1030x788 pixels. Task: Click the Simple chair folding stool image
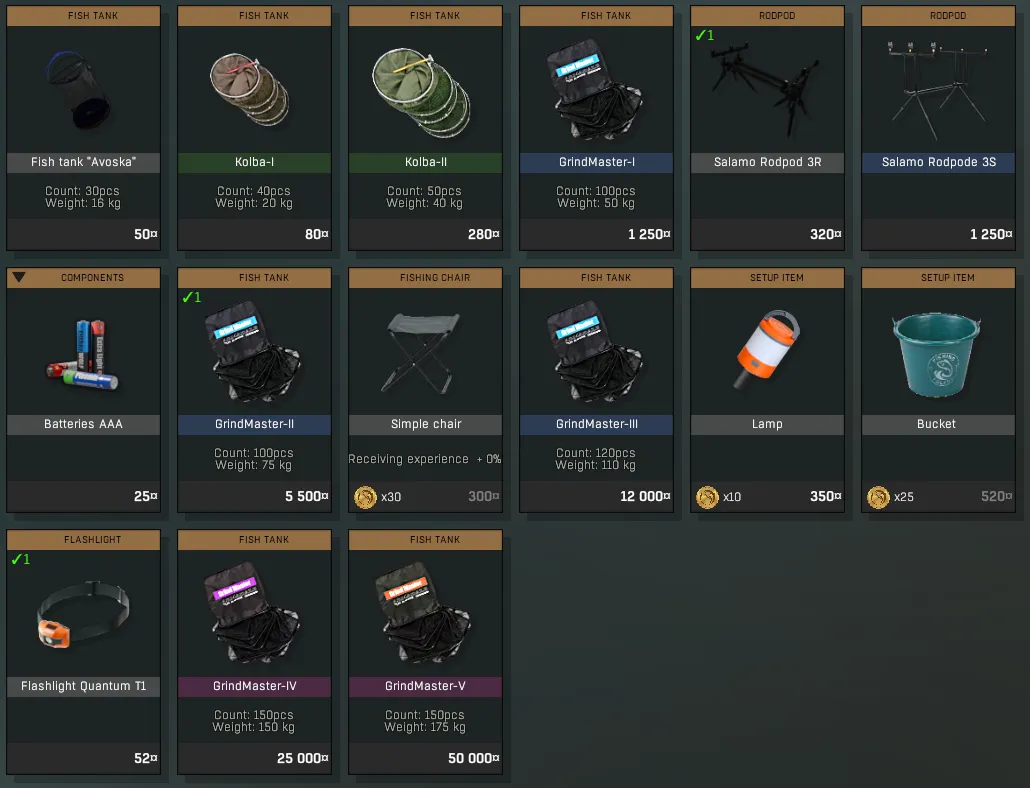coord(421,353)
